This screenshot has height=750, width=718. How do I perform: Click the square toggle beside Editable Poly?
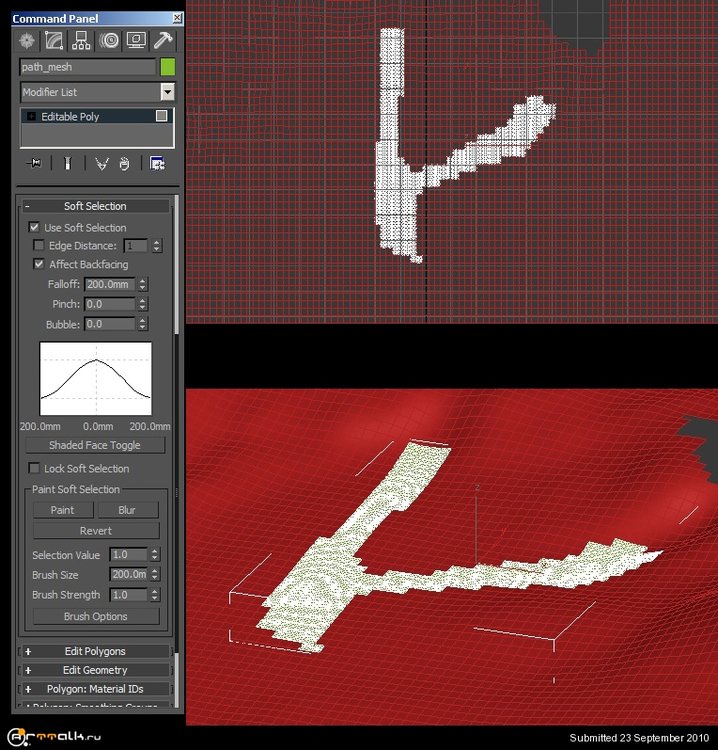coord(162,116)
